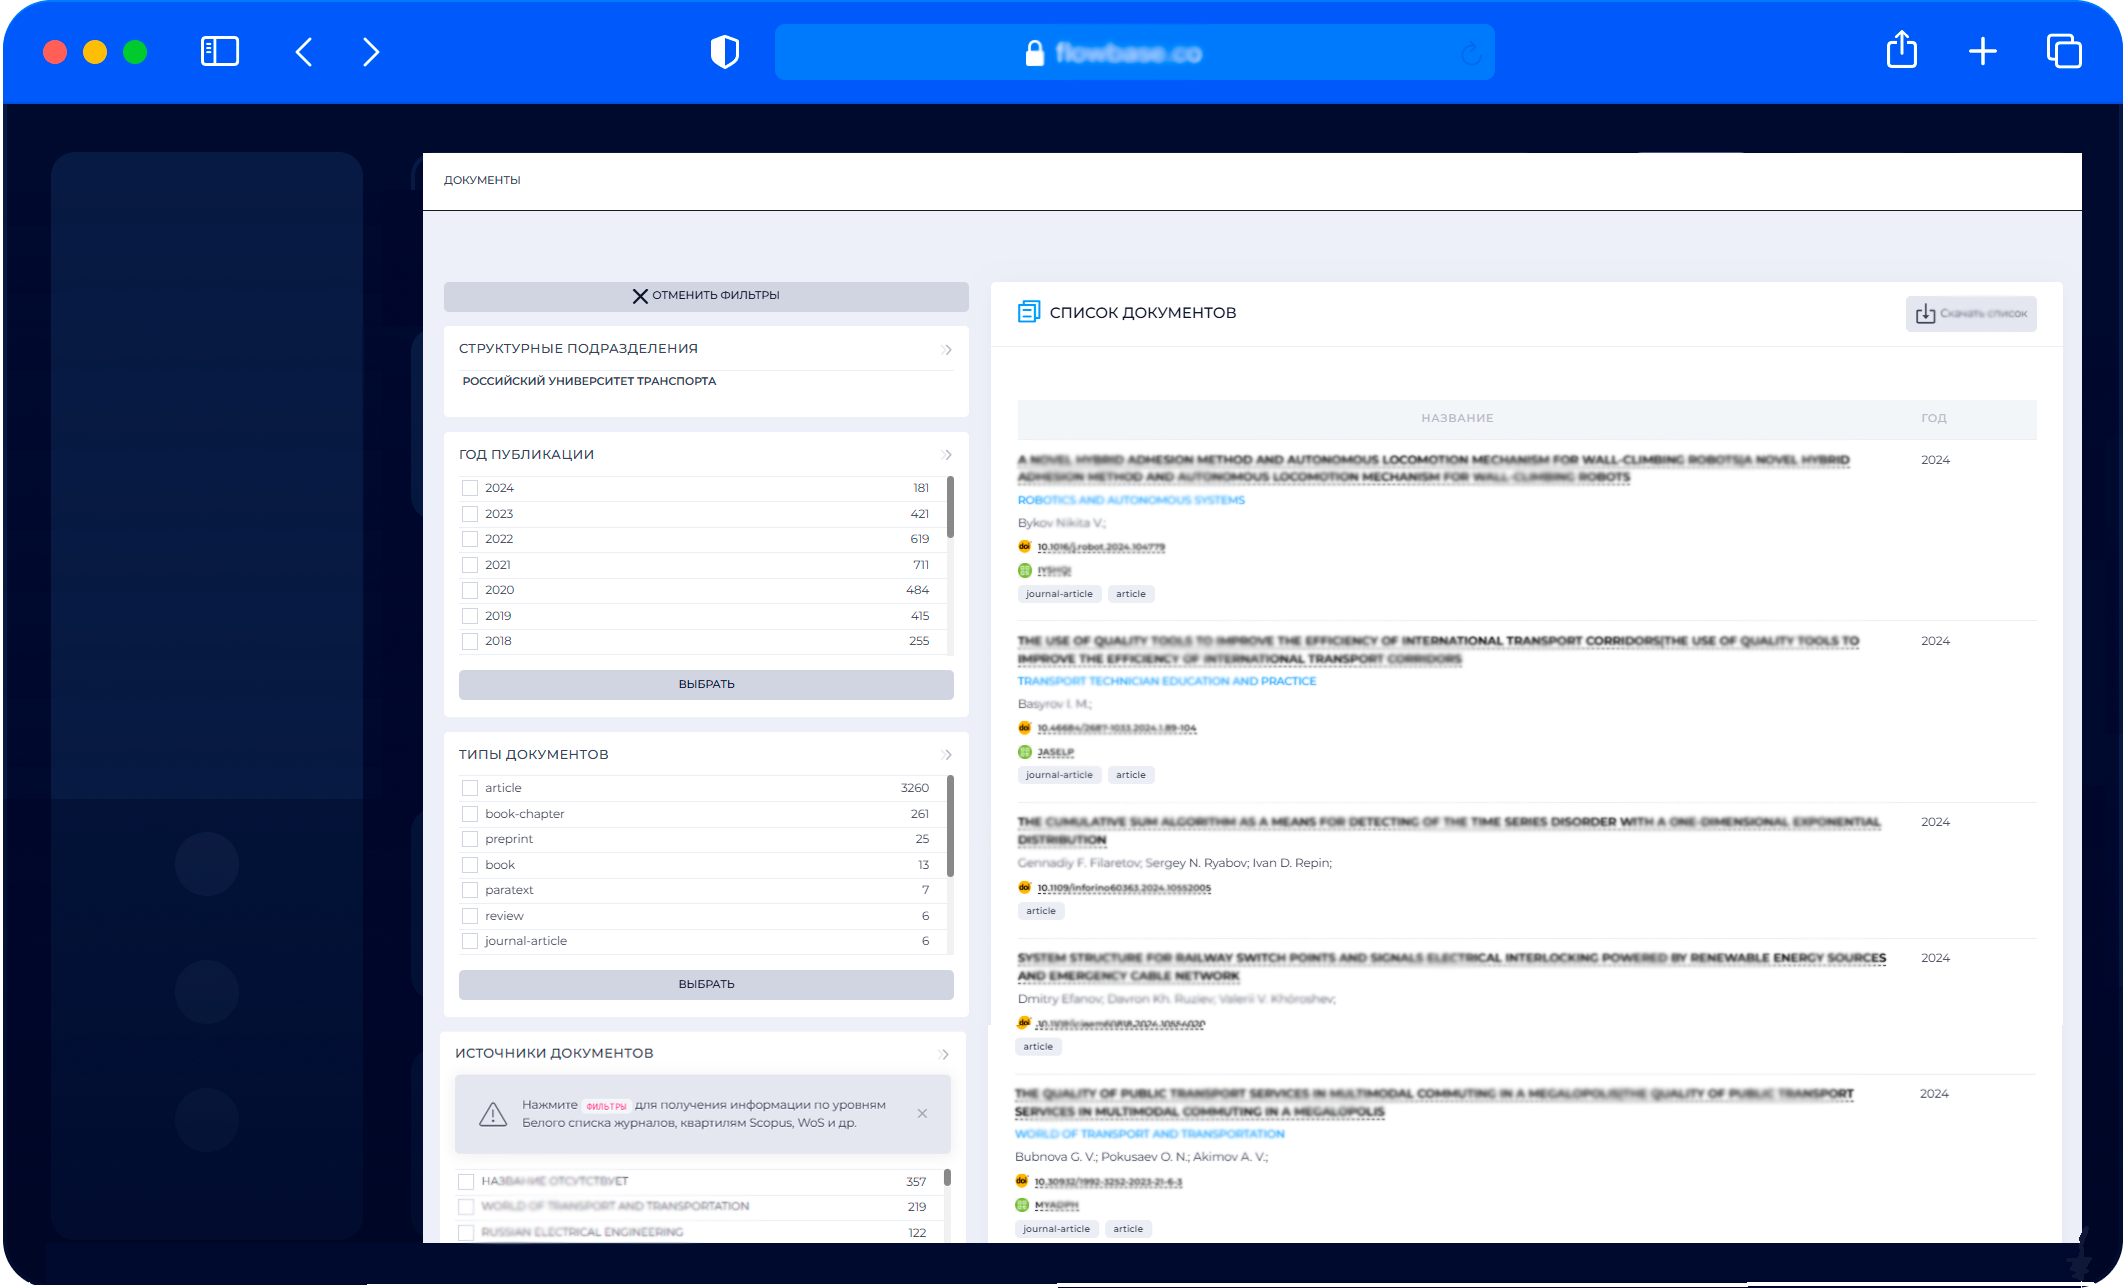
Task: Click journal-article tag under the Bykov article
Action: point(1059,594)
